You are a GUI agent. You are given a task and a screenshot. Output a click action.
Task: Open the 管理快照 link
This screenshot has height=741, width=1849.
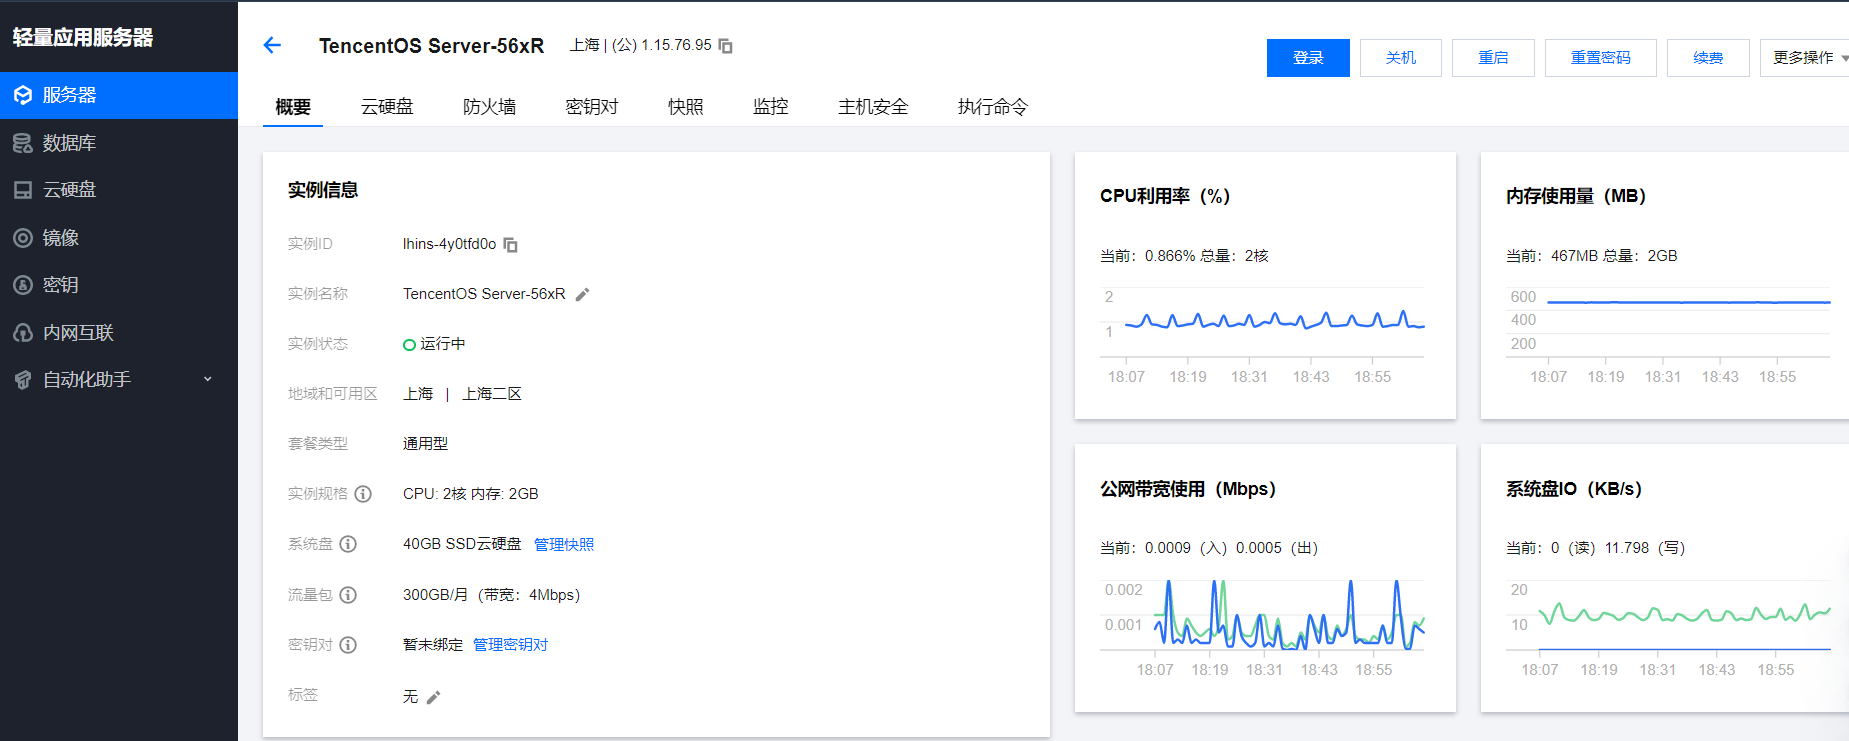pyautogui.click(x=564, y=544)
